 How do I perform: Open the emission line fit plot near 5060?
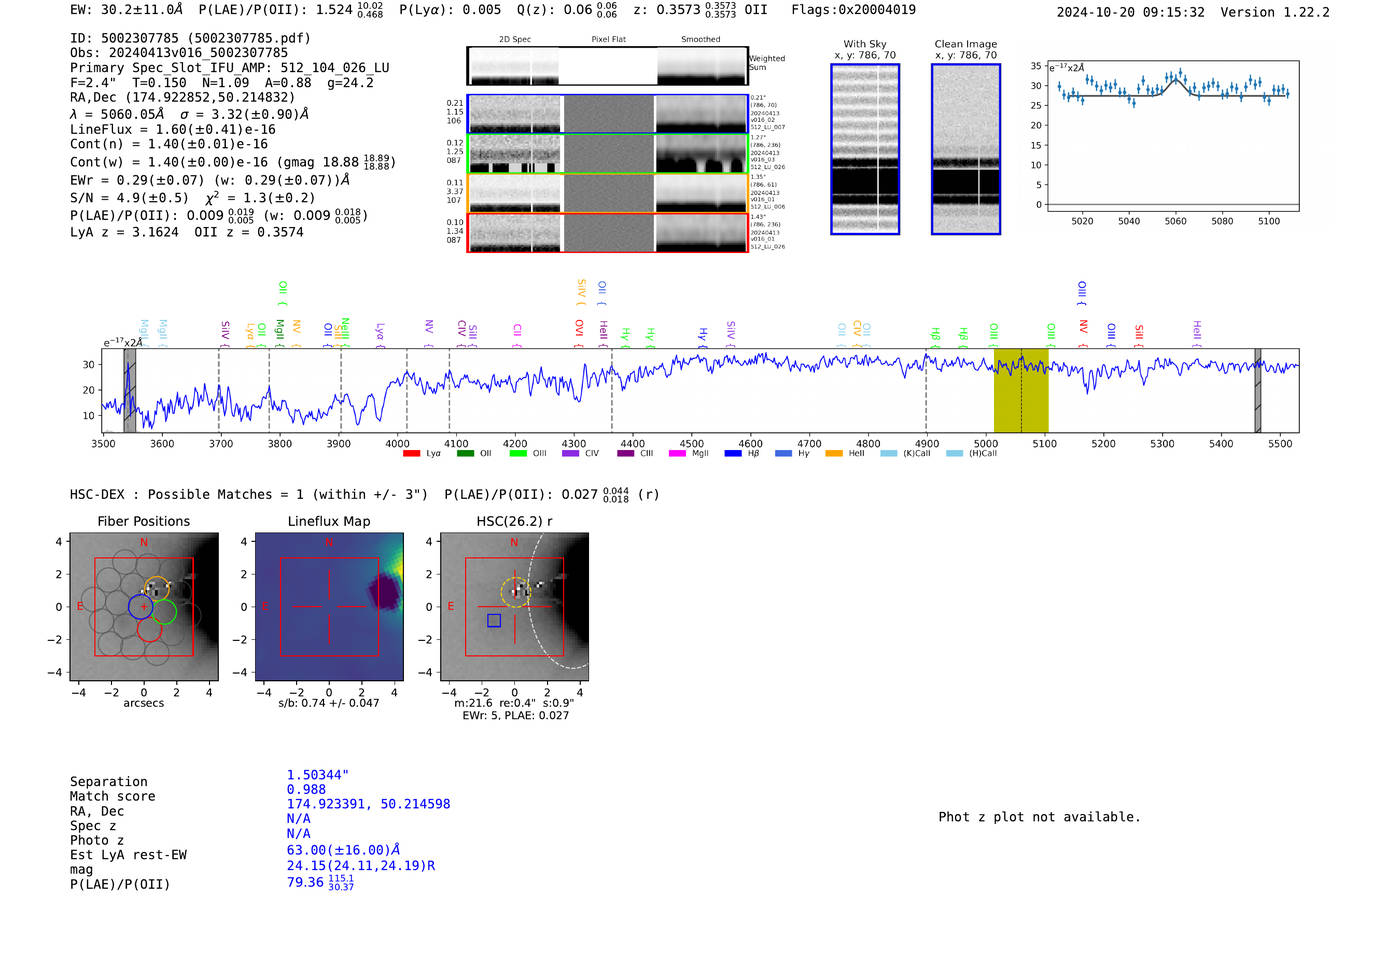[1172, 135]
